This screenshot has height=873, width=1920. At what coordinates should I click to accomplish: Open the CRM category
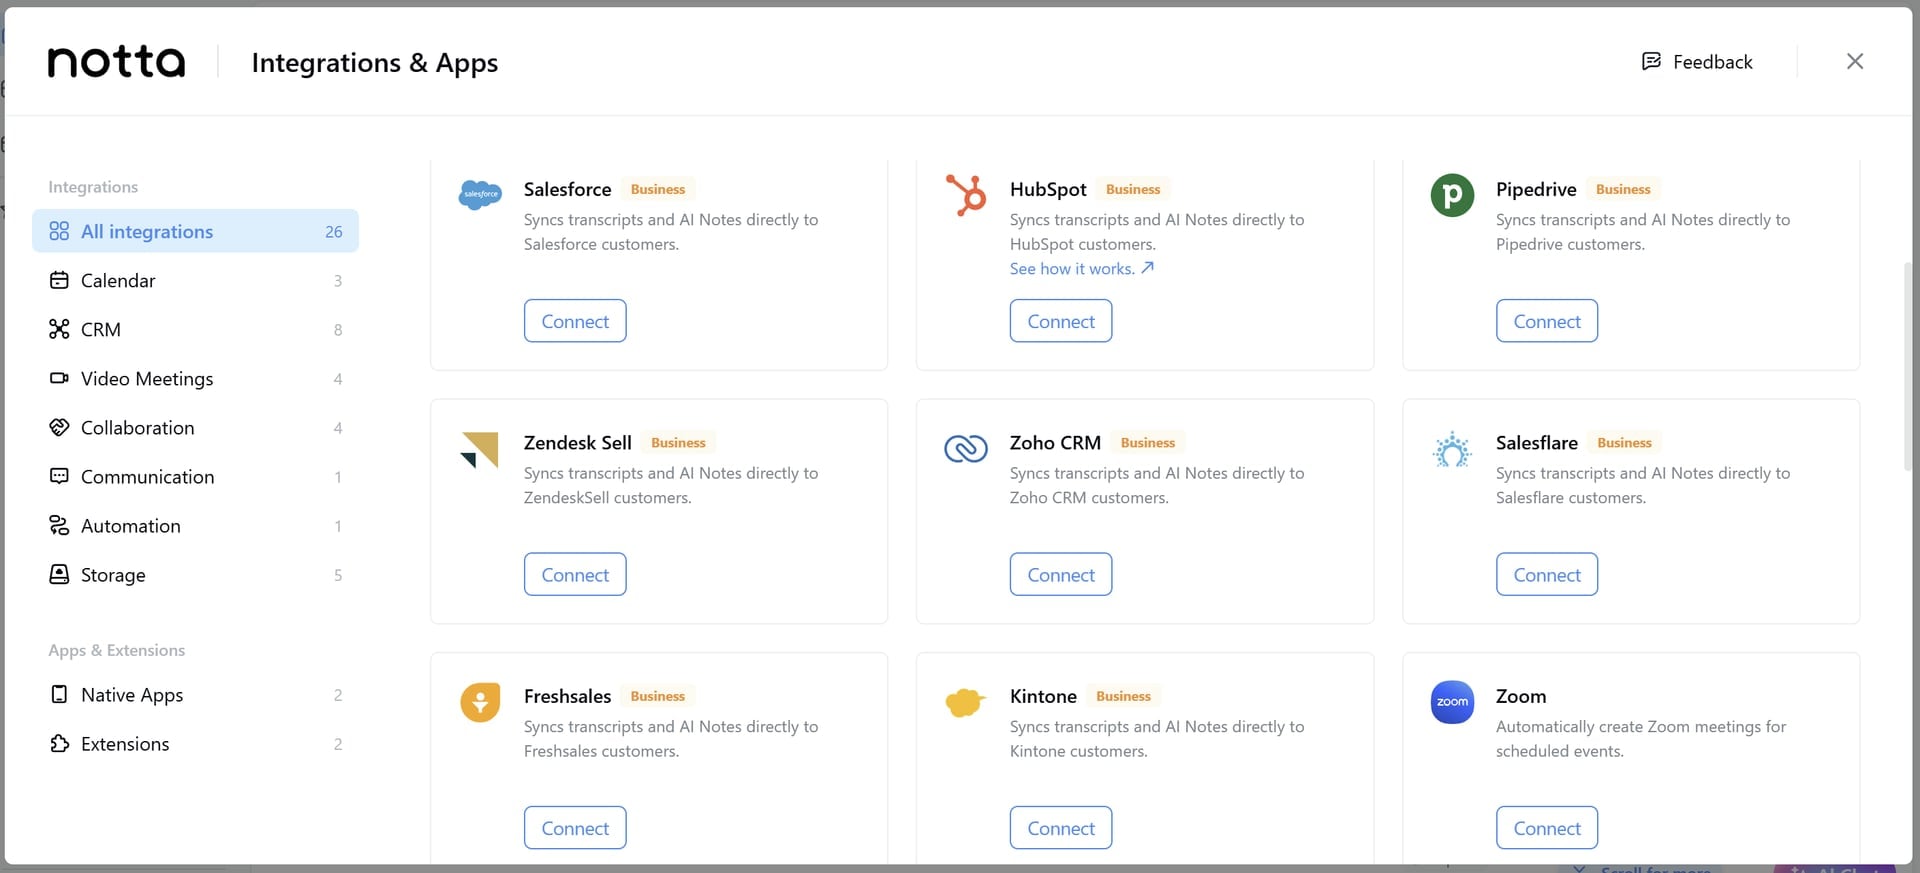pos(195,330)
